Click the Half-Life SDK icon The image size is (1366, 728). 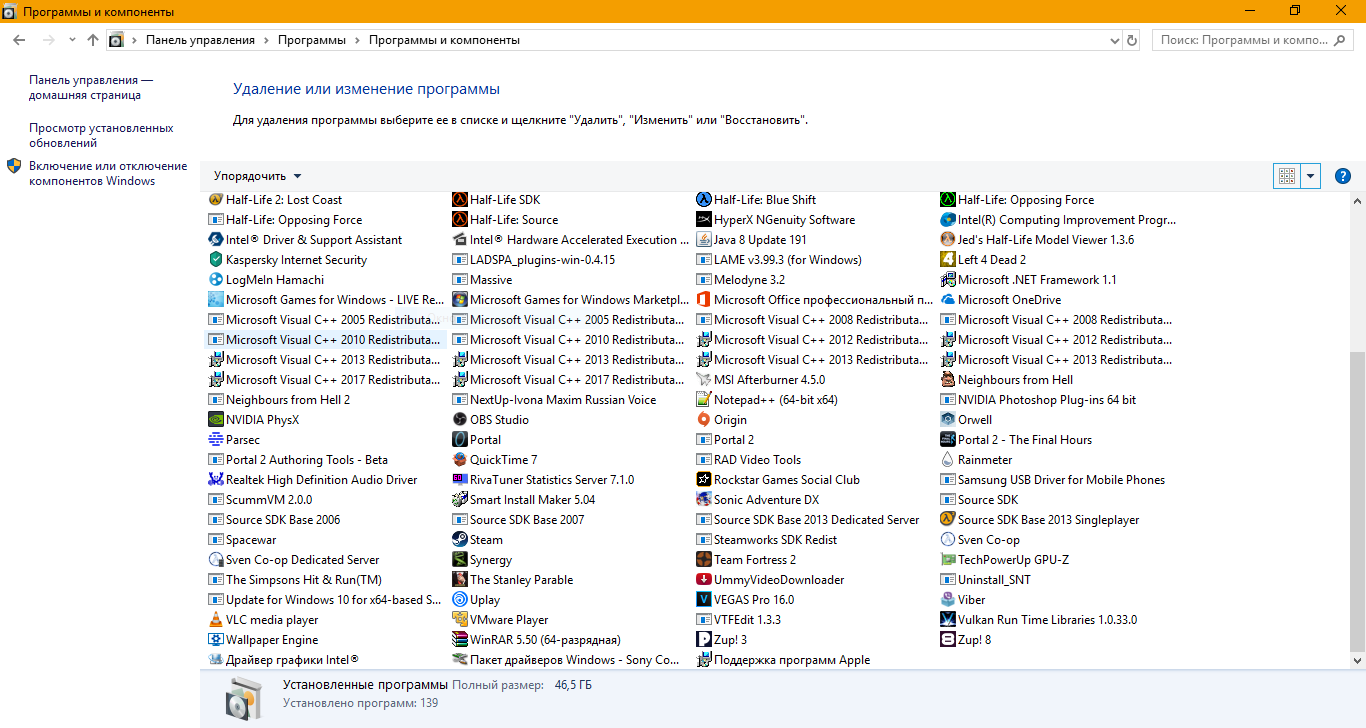459,200
